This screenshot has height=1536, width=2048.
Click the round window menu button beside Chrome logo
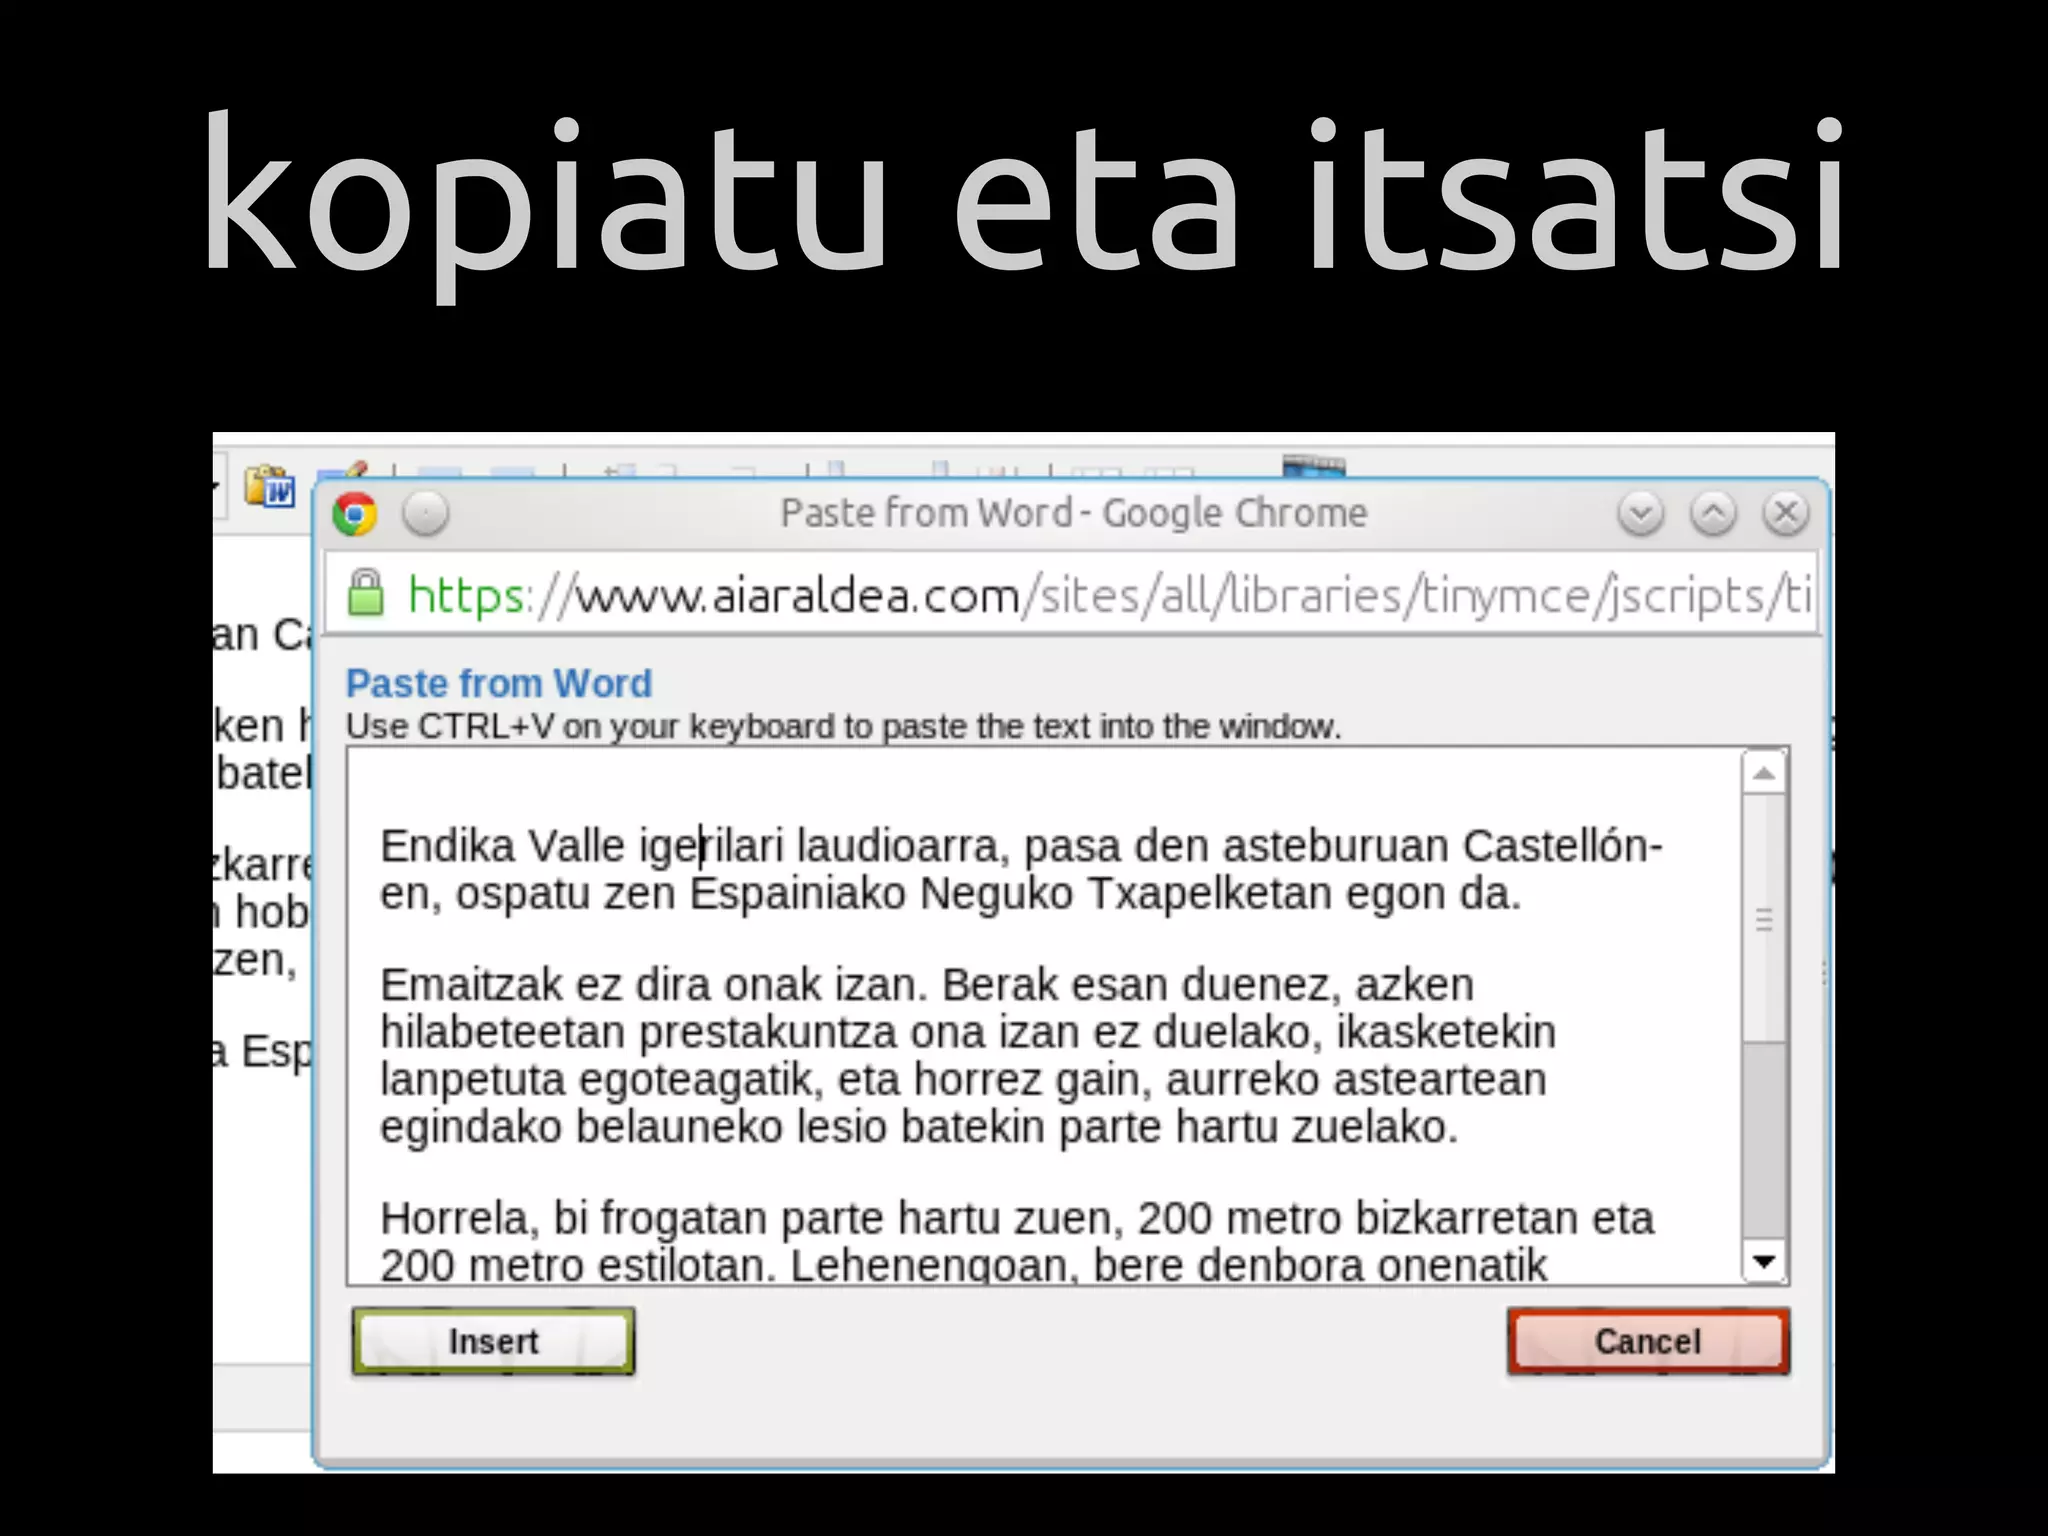426,514
